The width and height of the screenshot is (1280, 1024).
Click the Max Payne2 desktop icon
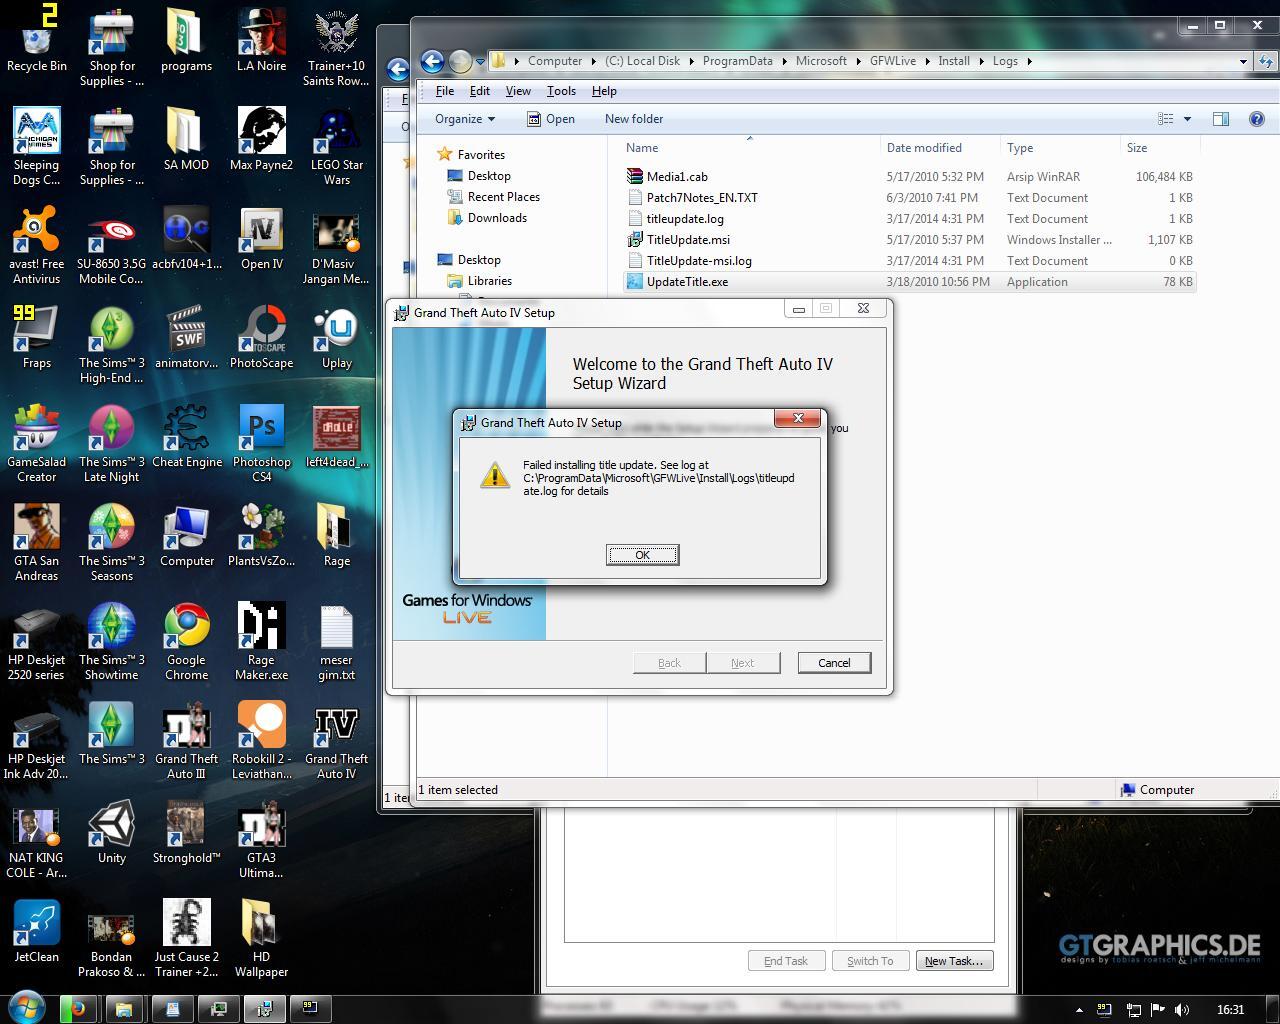(x=261, y=139)
